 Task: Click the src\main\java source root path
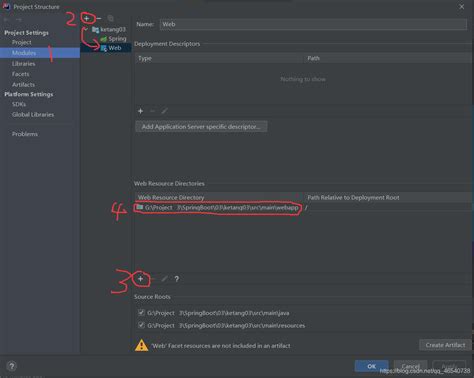(218, 313)
